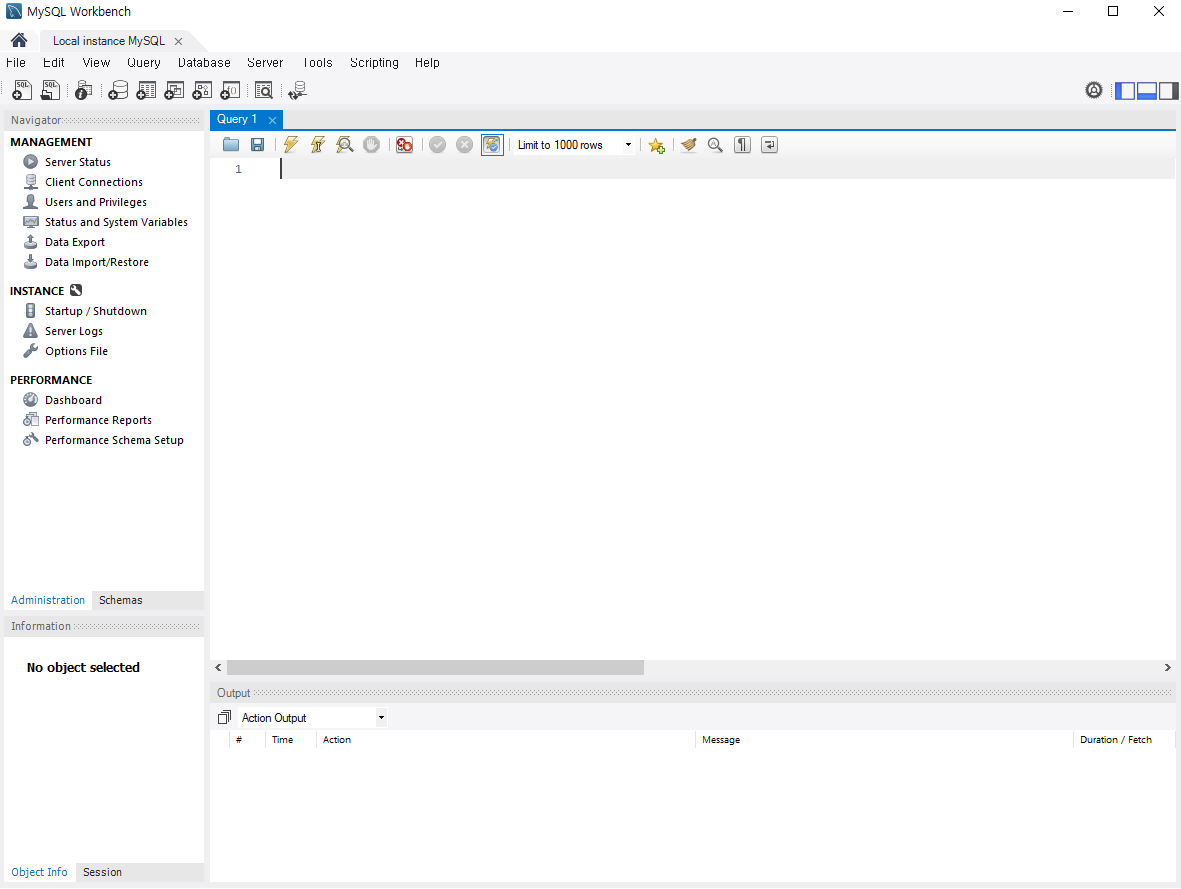The width and height of the screenshot is (1181, 889).
Task: Open Startup / Shutdown
Action: [96, 310]
